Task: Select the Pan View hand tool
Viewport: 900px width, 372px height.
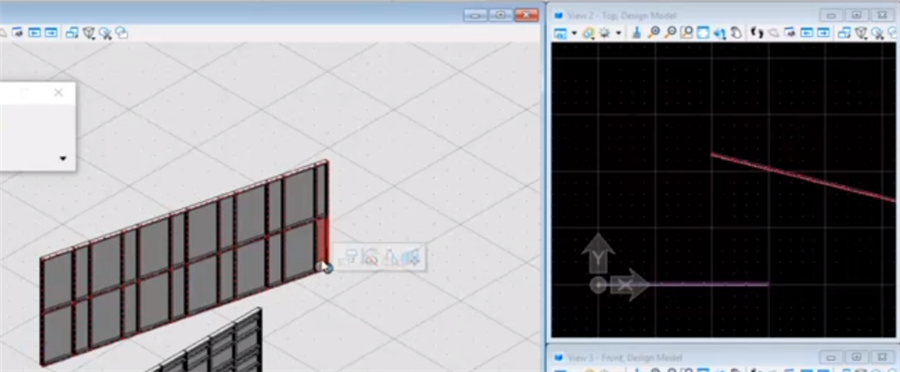Action: click(x=736, y=33)
